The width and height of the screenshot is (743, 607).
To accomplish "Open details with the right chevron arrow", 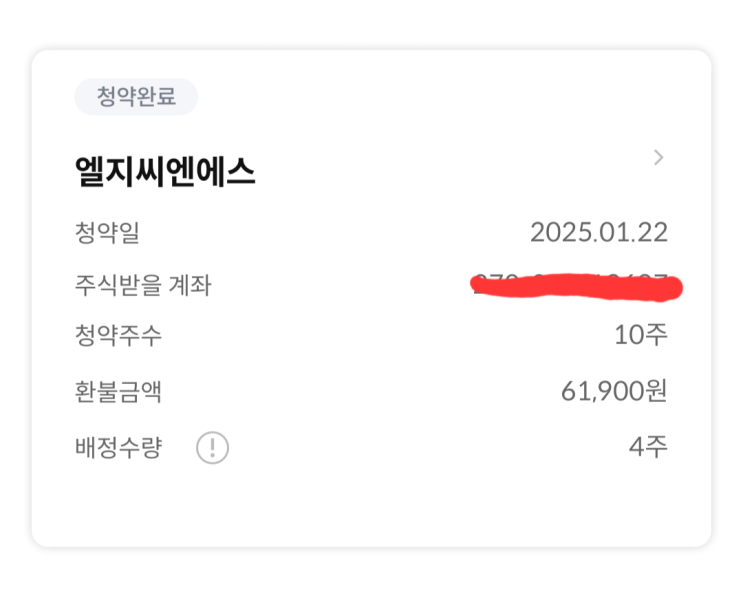I will (x=657, y=157).
